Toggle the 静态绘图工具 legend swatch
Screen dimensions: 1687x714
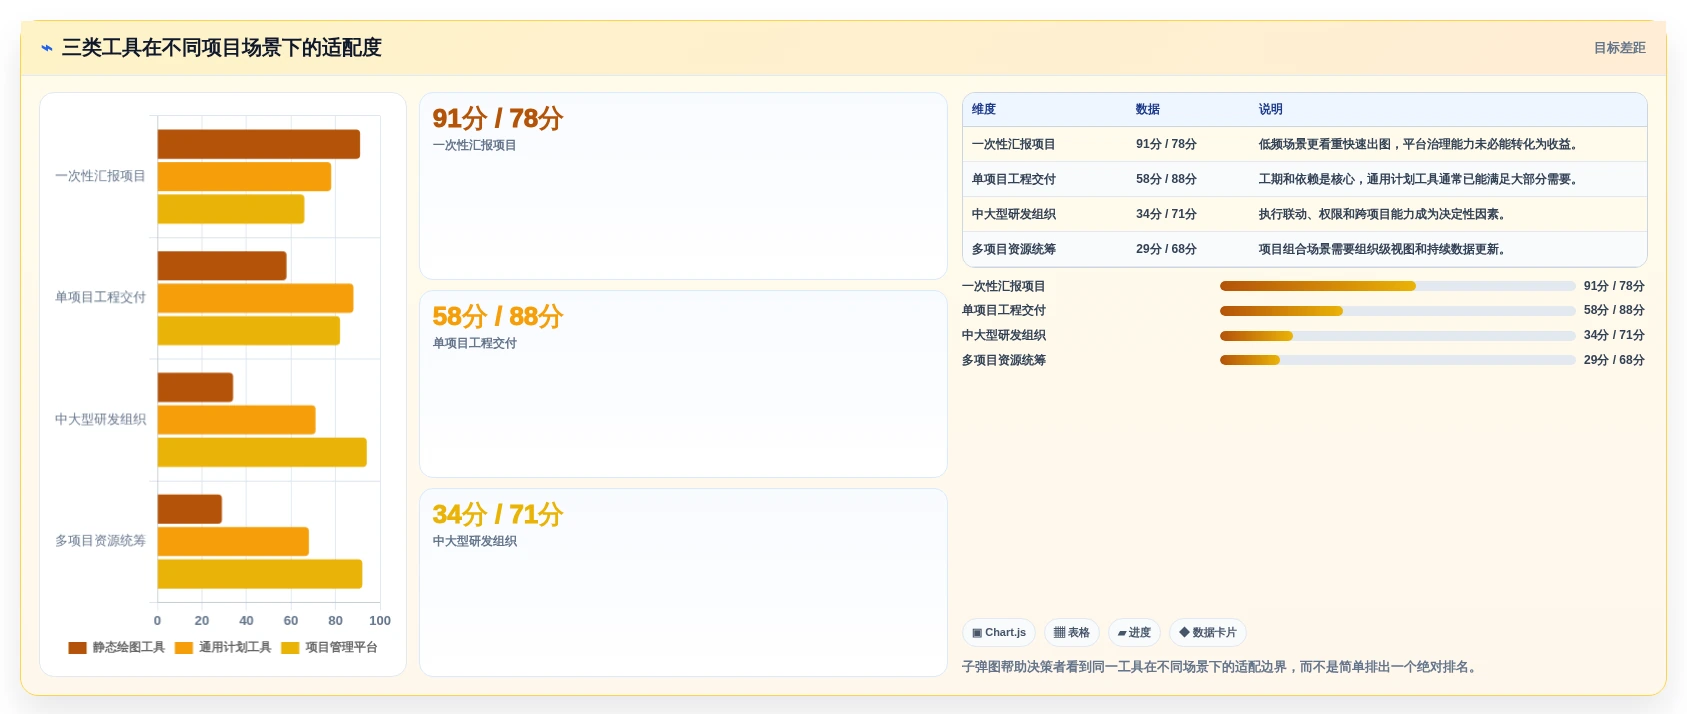[x=78, y=648]
